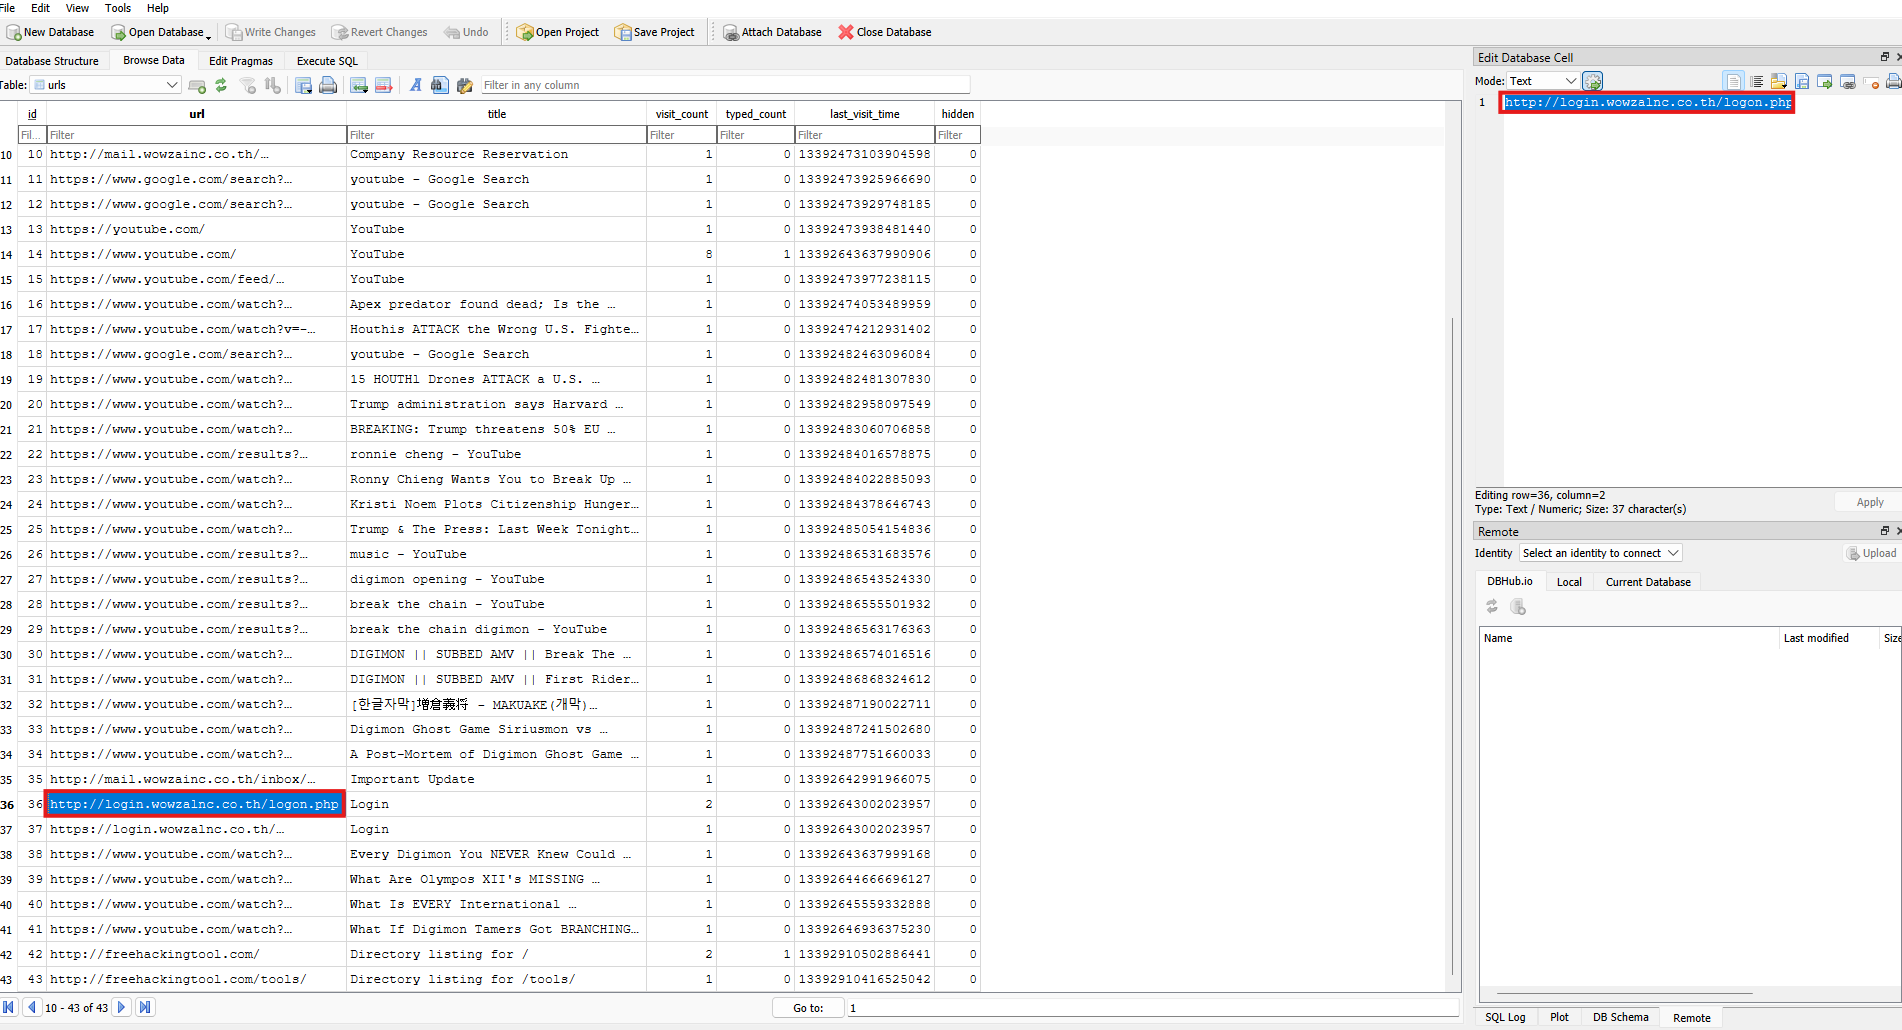
Task: Click the set as NULL icon
Action: point(1871,81)
